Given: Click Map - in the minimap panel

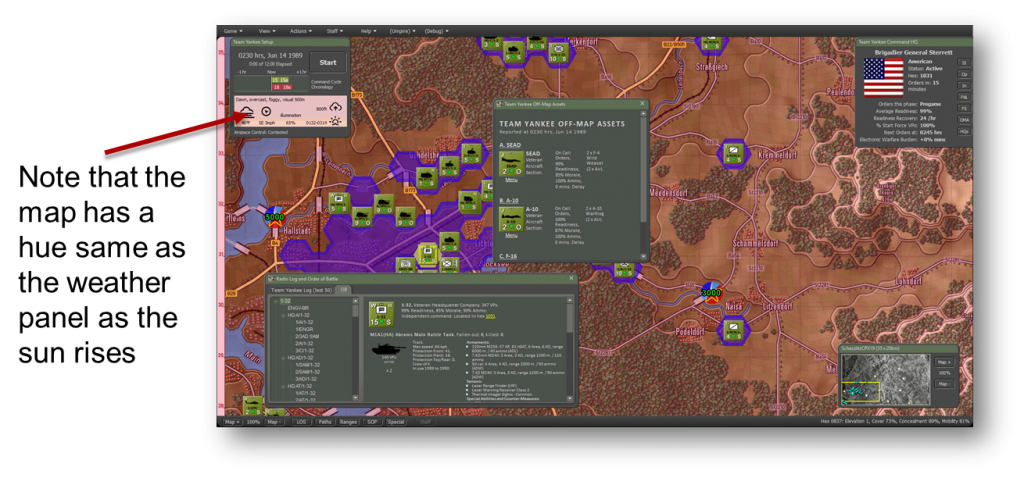Looking at the screenshot, I should 944,383.
